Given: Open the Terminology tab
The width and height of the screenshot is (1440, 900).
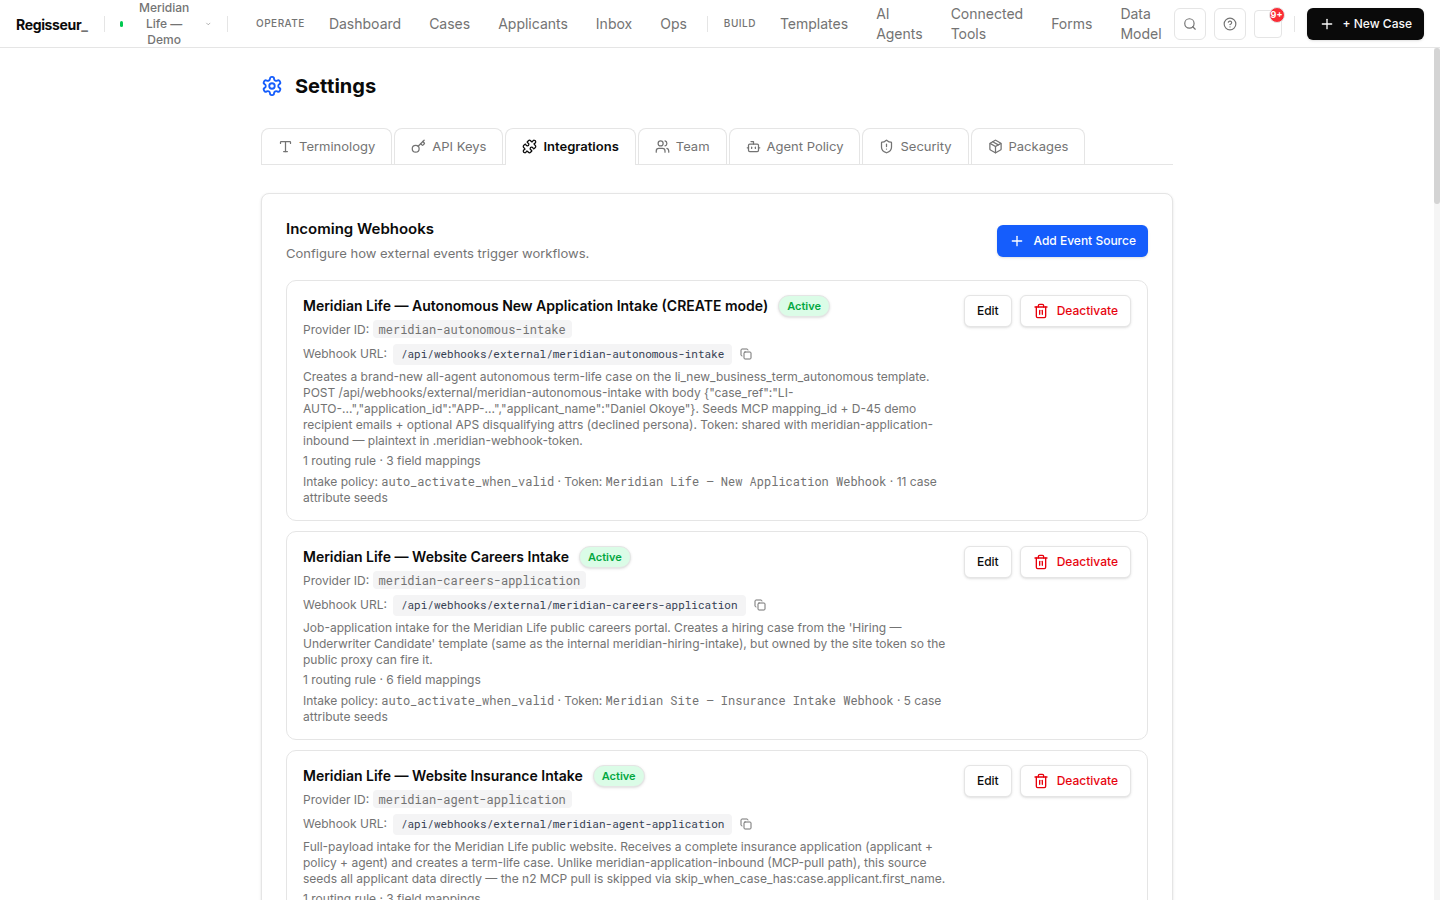Looking at the screenshot, I should pos(327,146).
